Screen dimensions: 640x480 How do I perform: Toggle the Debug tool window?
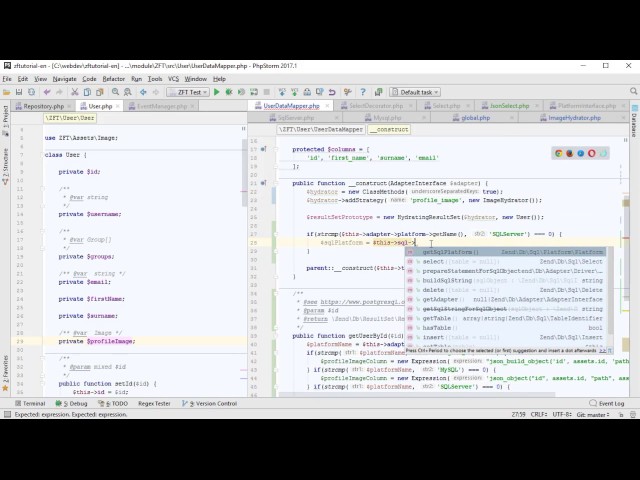[71, 403]
